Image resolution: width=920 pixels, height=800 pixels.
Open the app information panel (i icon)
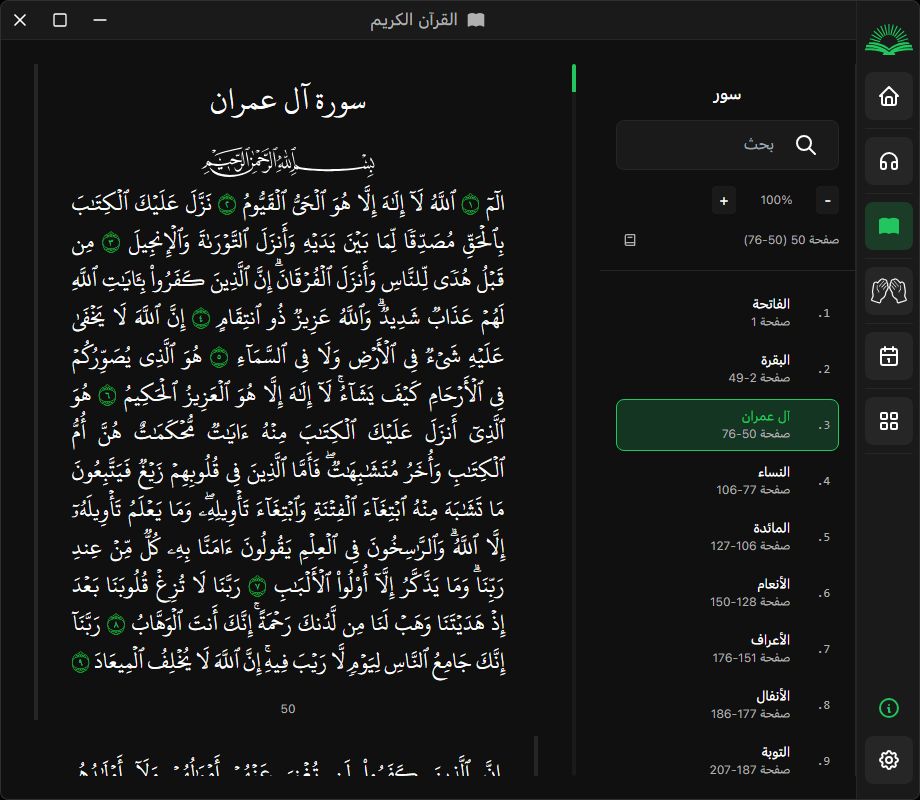click(x=888, y=708)
